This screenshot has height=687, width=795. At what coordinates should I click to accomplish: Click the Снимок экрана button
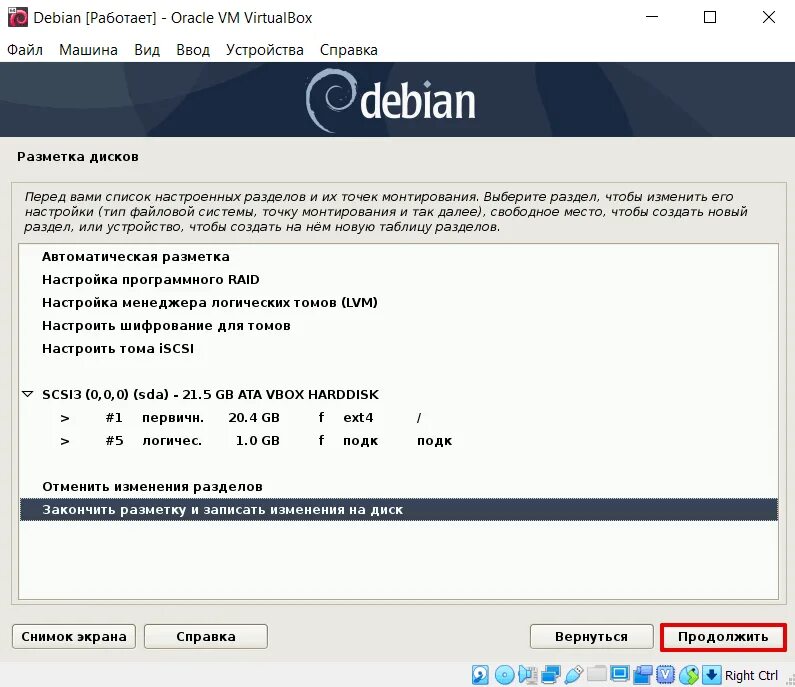click(74, 636)
